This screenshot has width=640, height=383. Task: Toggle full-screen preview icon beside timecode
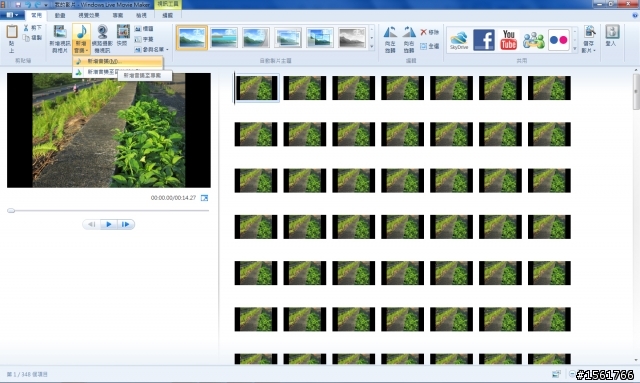[x=204, y=198]
